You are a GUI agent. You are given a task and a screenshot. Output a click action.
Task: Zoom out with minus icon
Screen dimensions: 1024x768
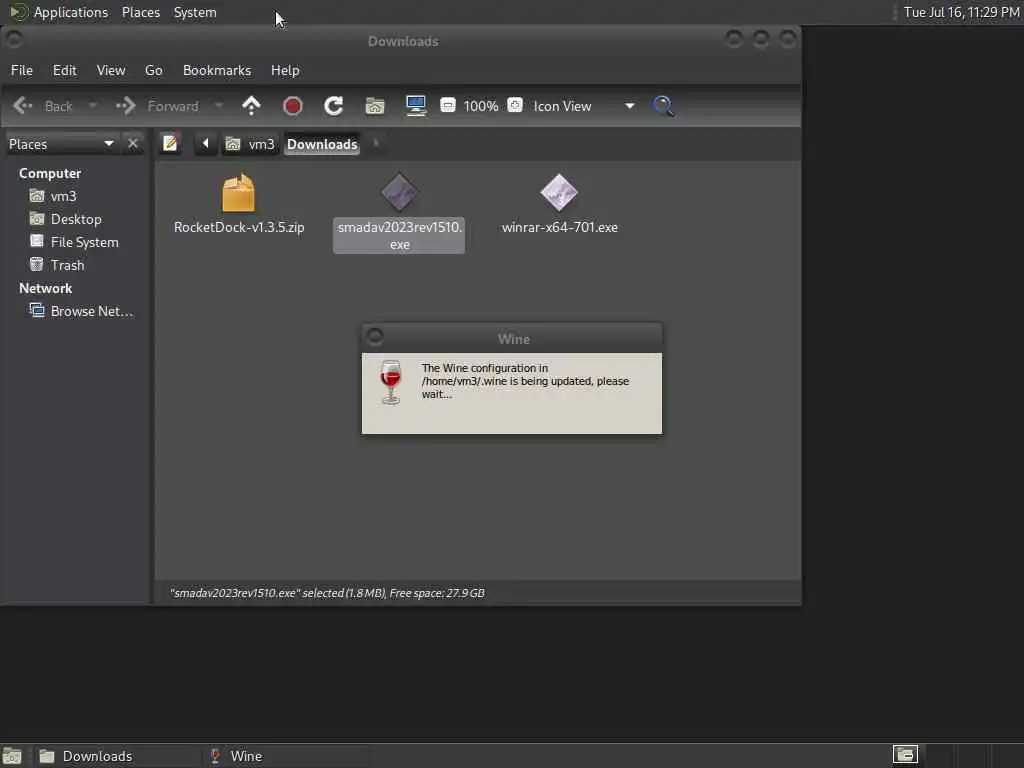pyautogui.click(x=448, y=105)
